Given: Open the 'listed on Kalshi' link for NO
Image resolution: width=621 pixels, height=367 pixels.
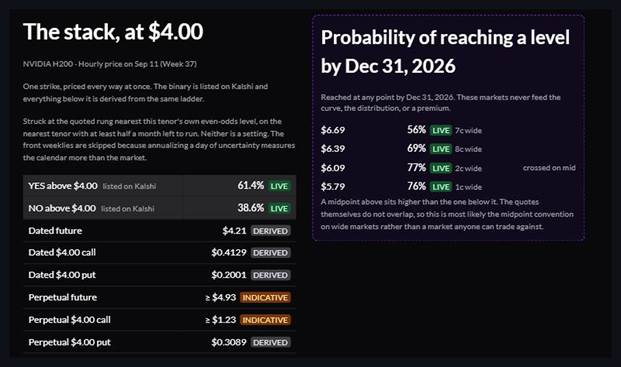Looking at the screenshot, I should click(x=128, y=209).
